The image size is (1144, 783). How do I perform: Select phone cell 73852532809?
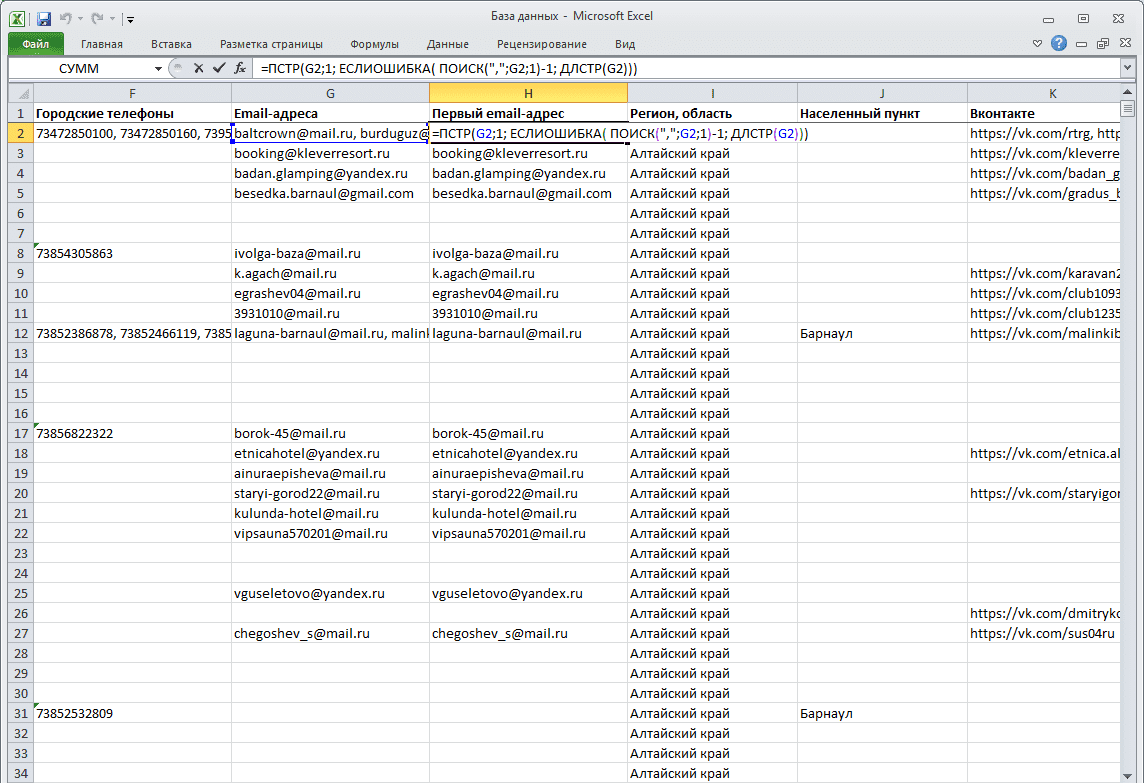[132, 714]
